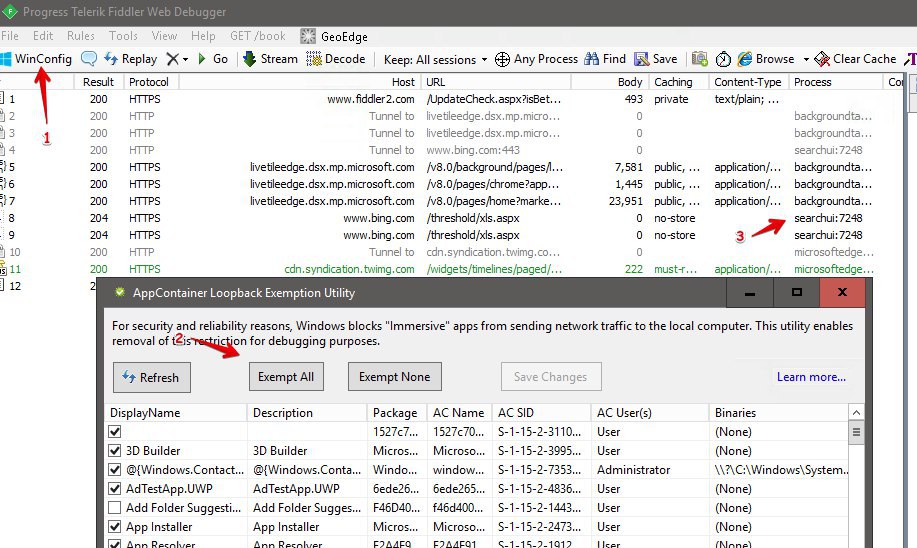Image resolution: width=917 pixels, height=548 pixels.
Task: Sort sessions by the Content-Type column
Action: click(x=748, y=82)
